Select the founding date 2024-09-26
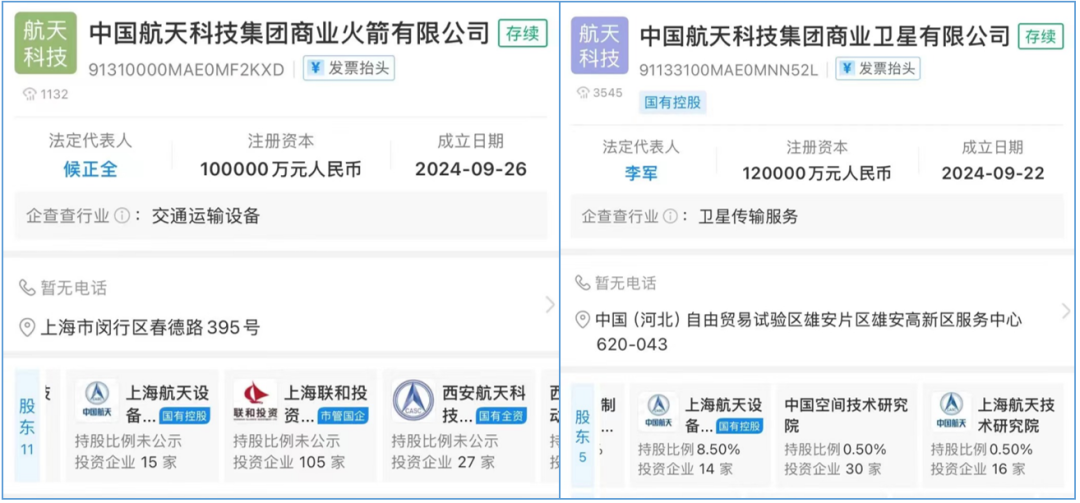This screenshot has height=503, width=1080. pyautogui.click(x=470, y=170)
